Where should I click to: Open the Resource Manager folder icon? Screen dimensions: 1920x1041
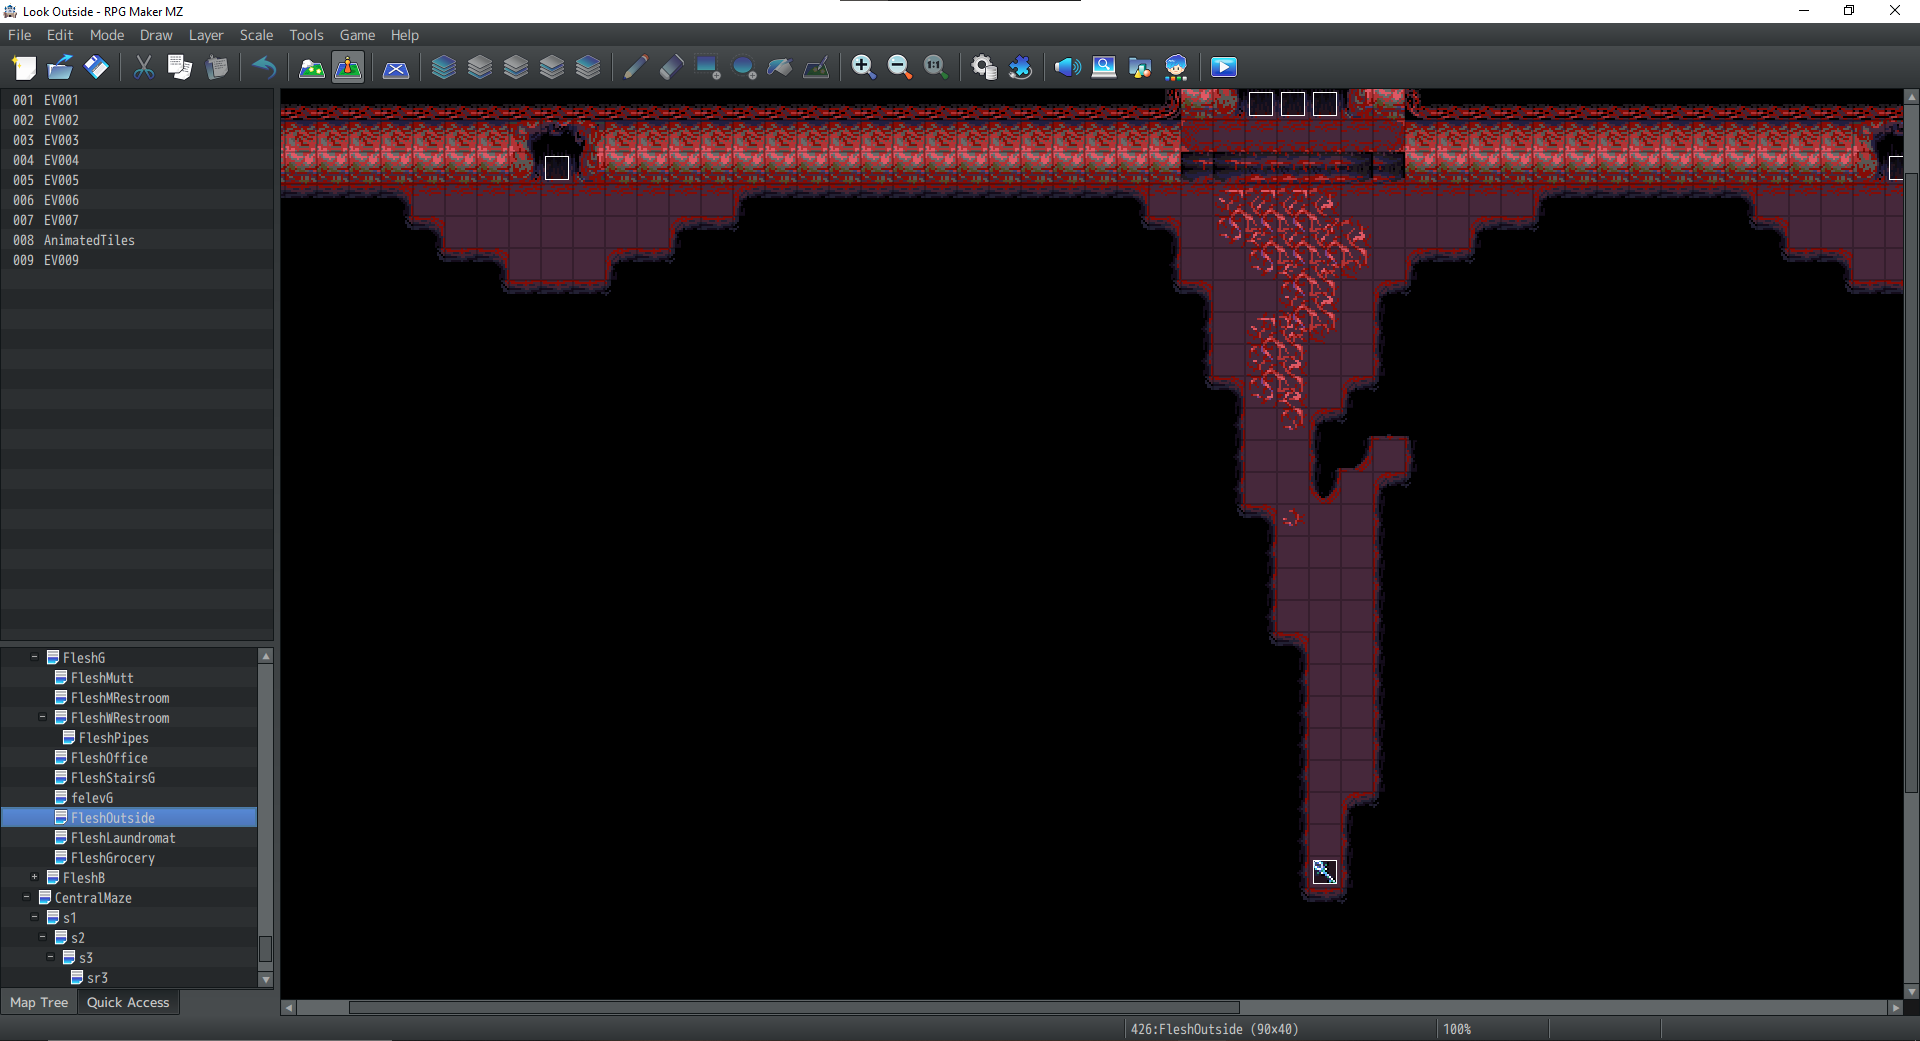1140,67
